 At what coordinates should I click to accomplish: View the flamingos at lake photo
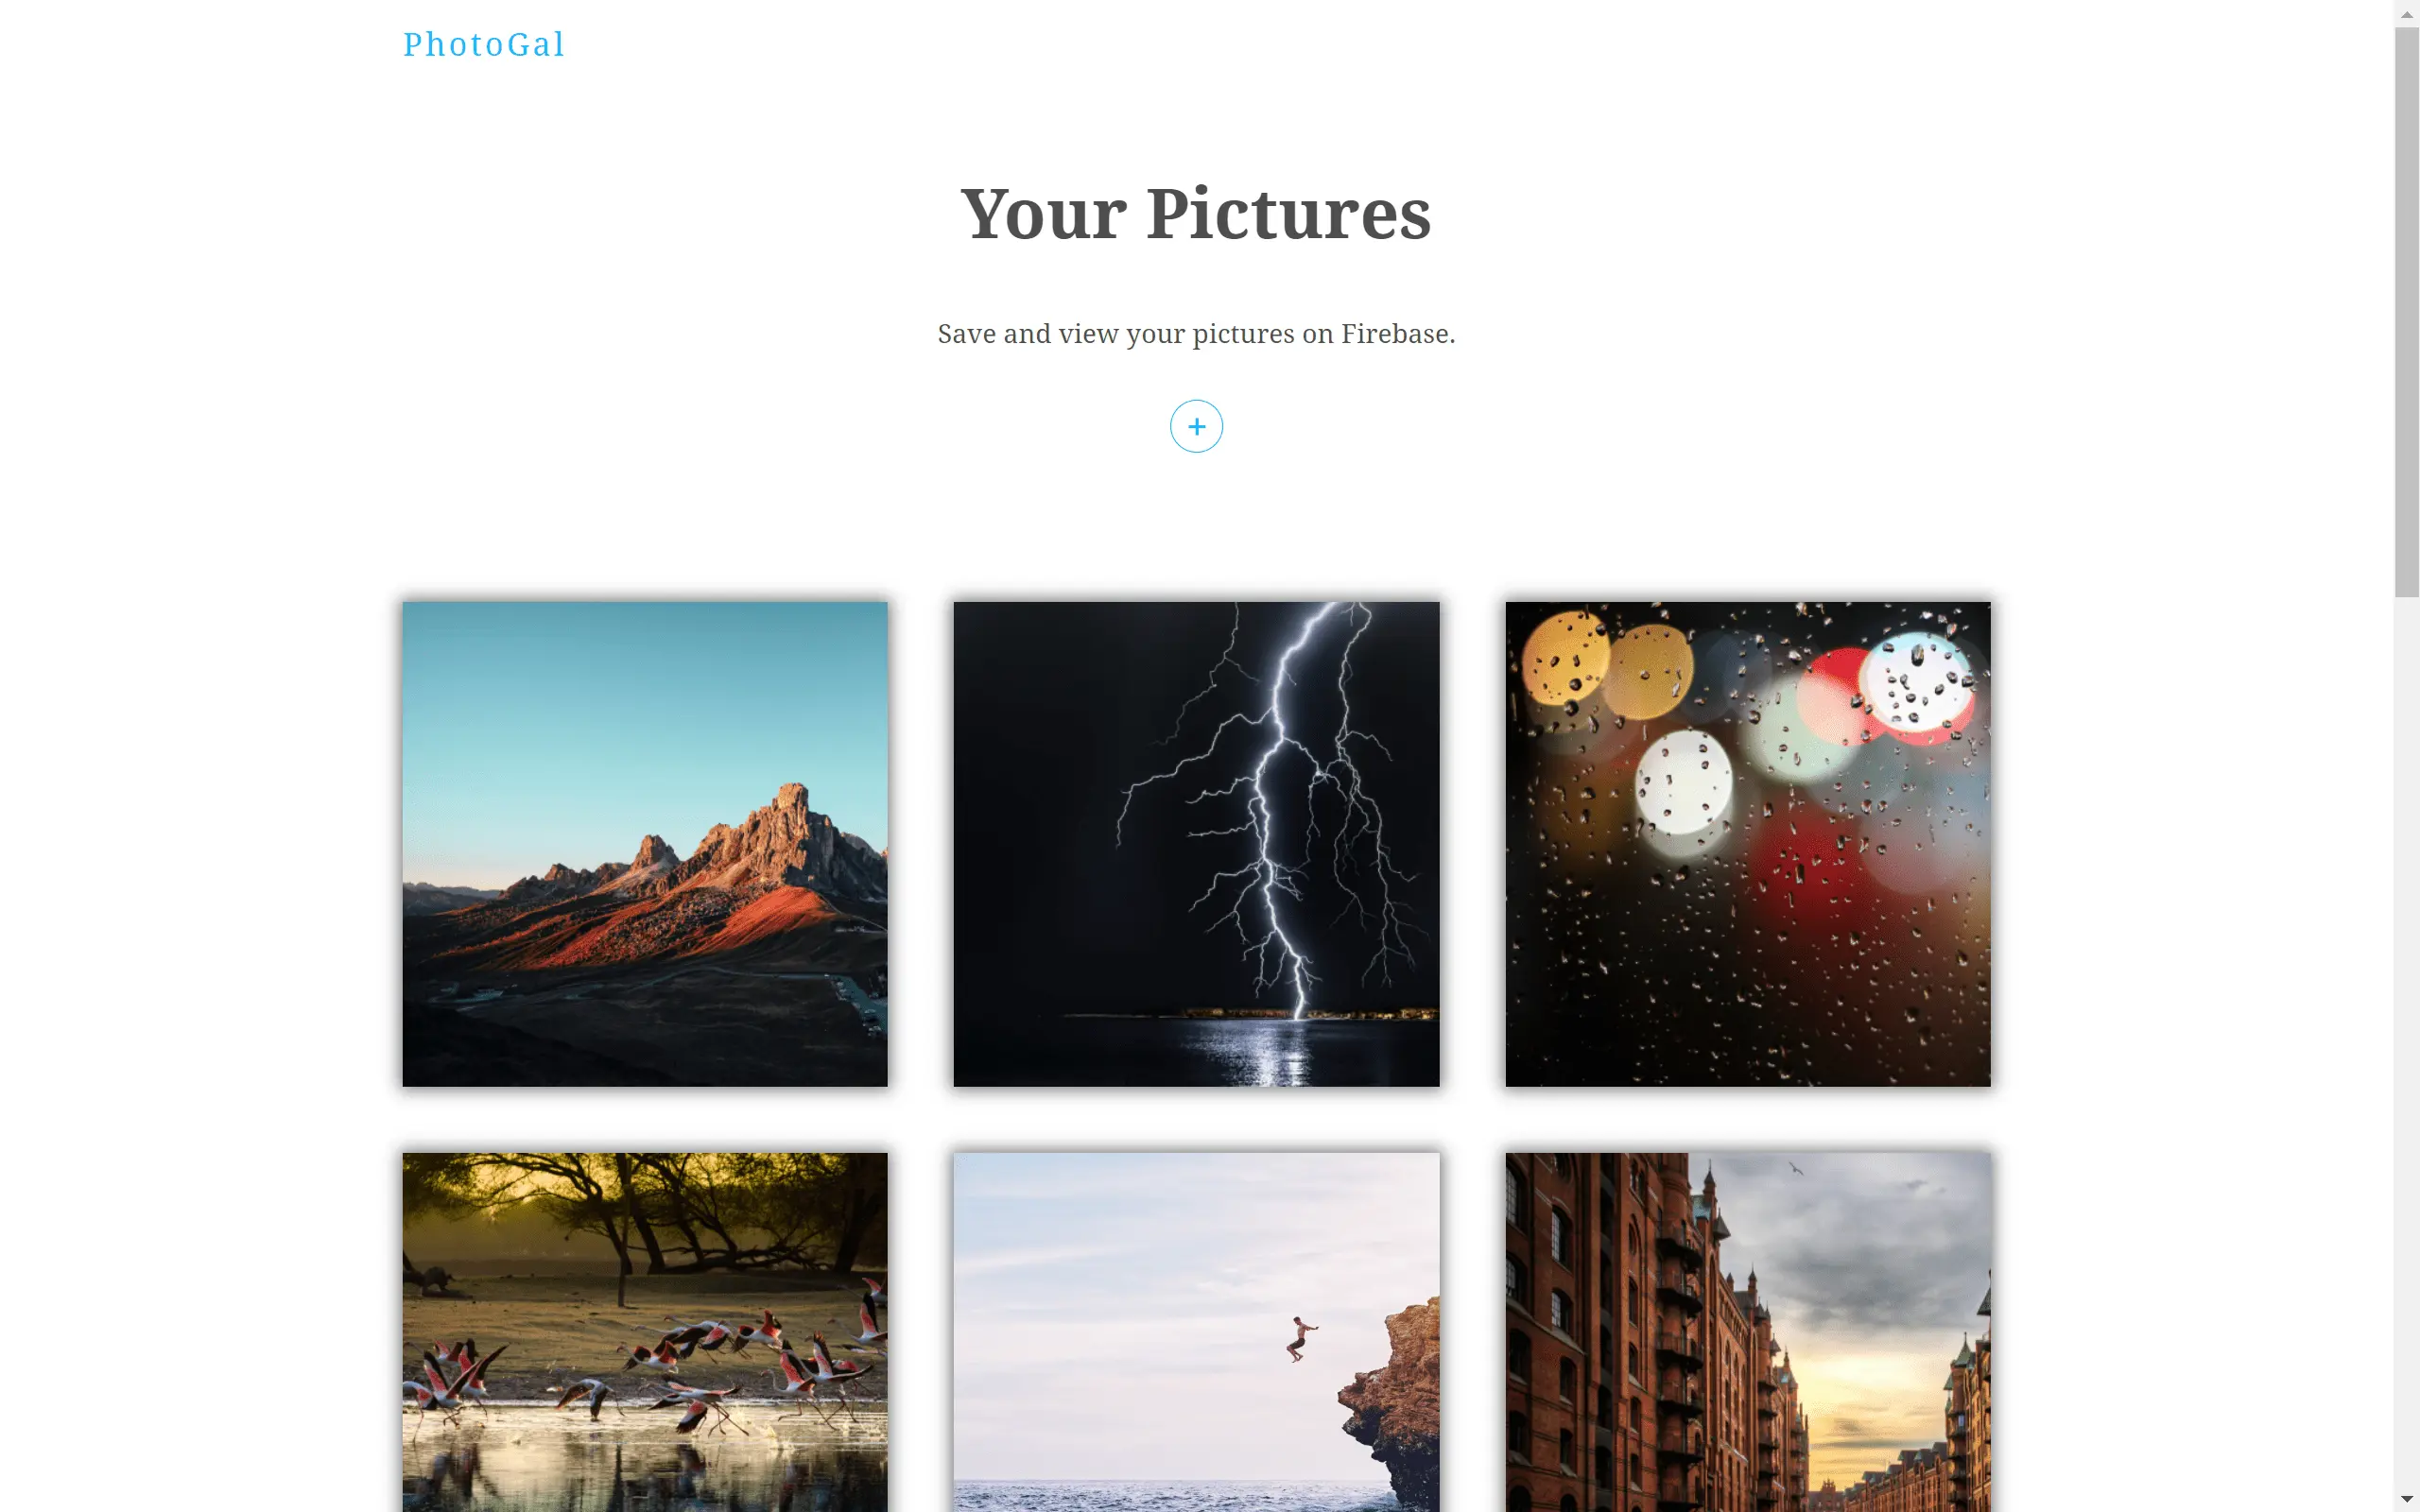coord(645,1332)
